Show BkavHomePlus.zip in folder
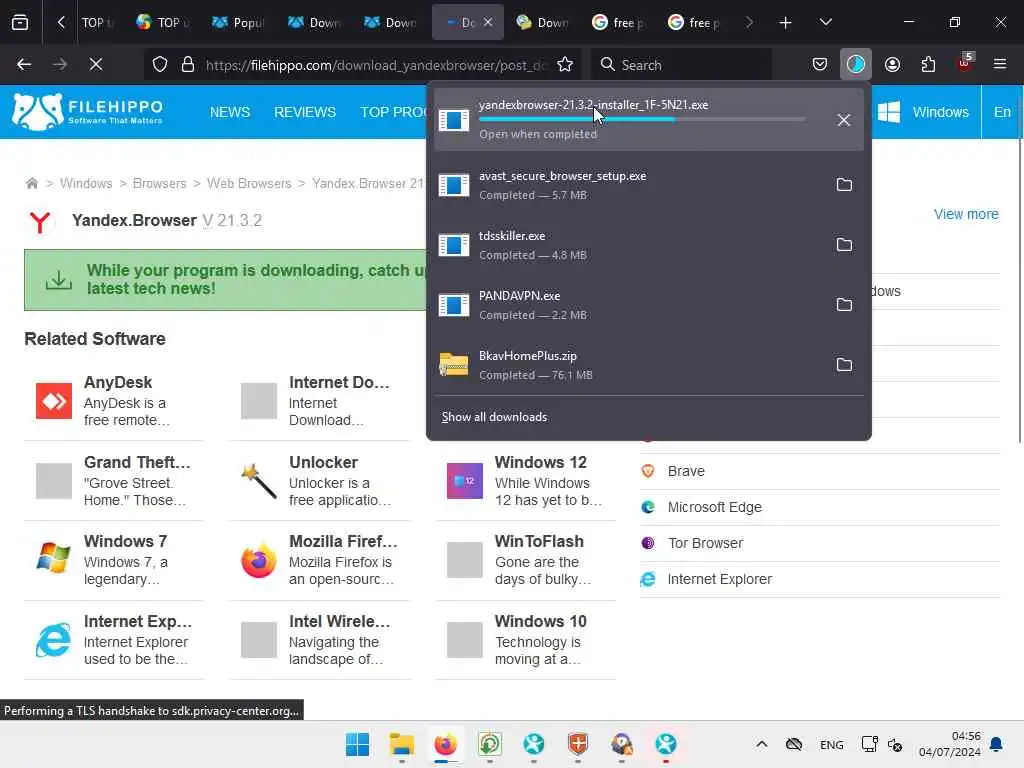 (844, 365)
